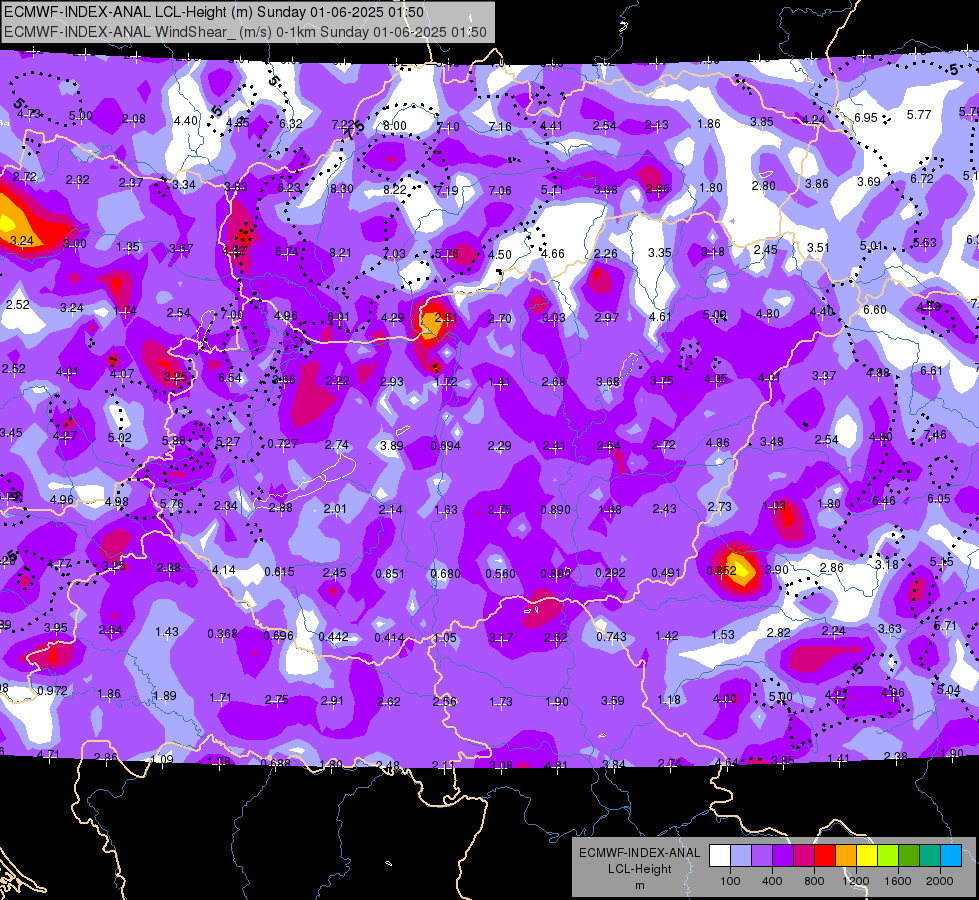Click the wind shear value 0.696
This screenshot has width=979, height=900.
(278, 635)
